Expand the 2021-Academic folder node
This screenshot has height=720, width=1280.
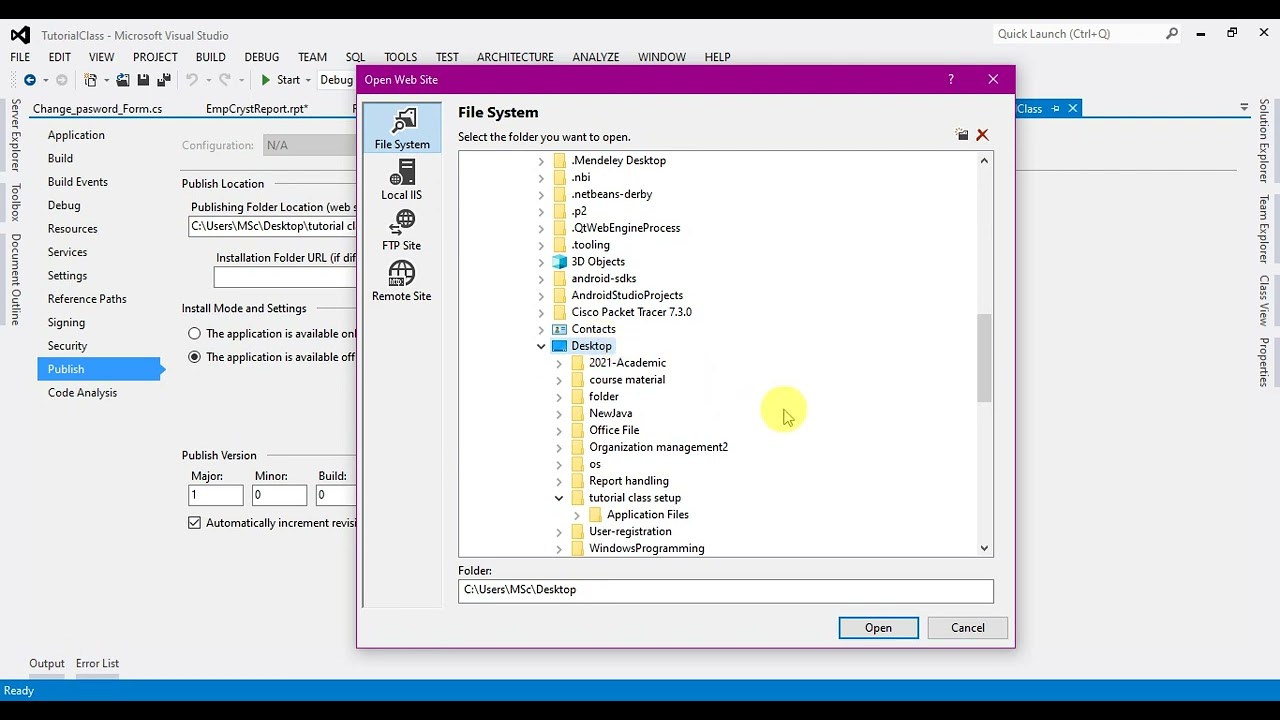point(559,363)
